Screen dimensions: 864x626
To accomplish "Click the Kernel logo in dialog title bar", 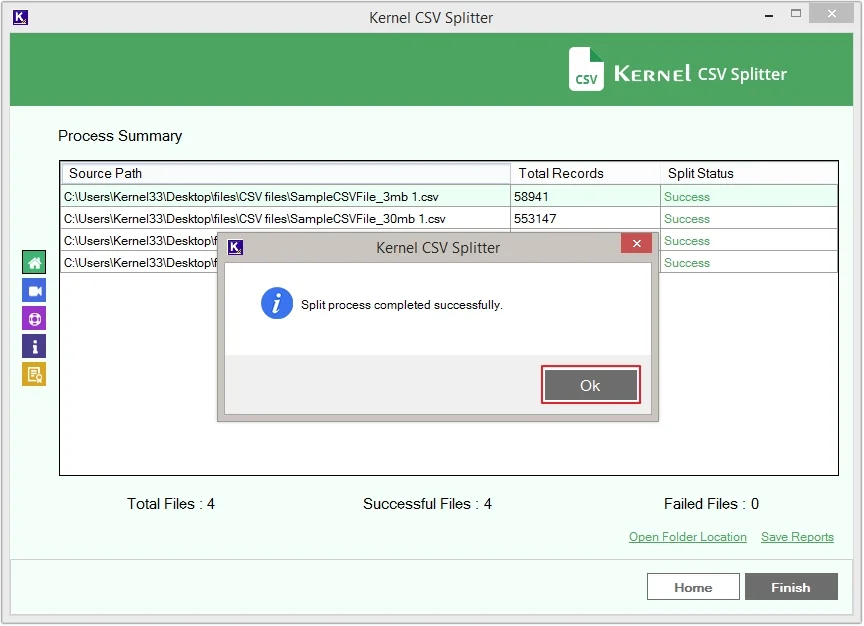I will (236, 247).
